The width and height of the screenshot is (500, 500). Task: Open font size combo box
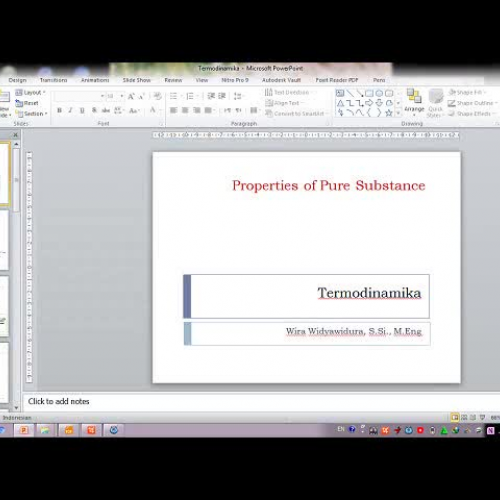[x=115, y=96]
